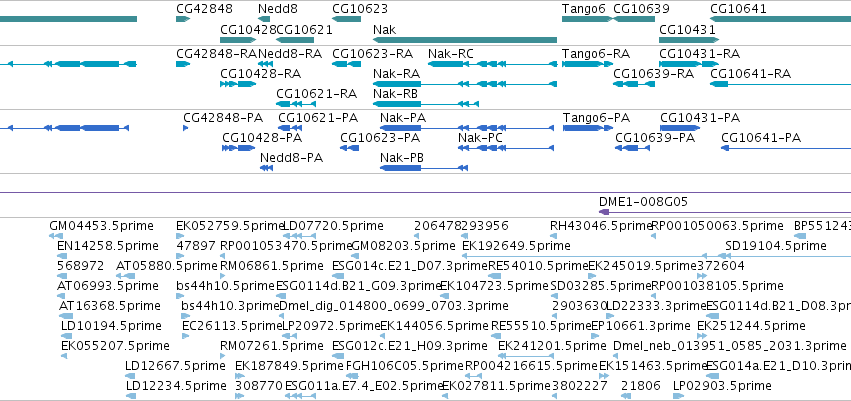Open the EK241201.5prime EST
Viewport: 851px width, 401px height.
click(525, 356)
